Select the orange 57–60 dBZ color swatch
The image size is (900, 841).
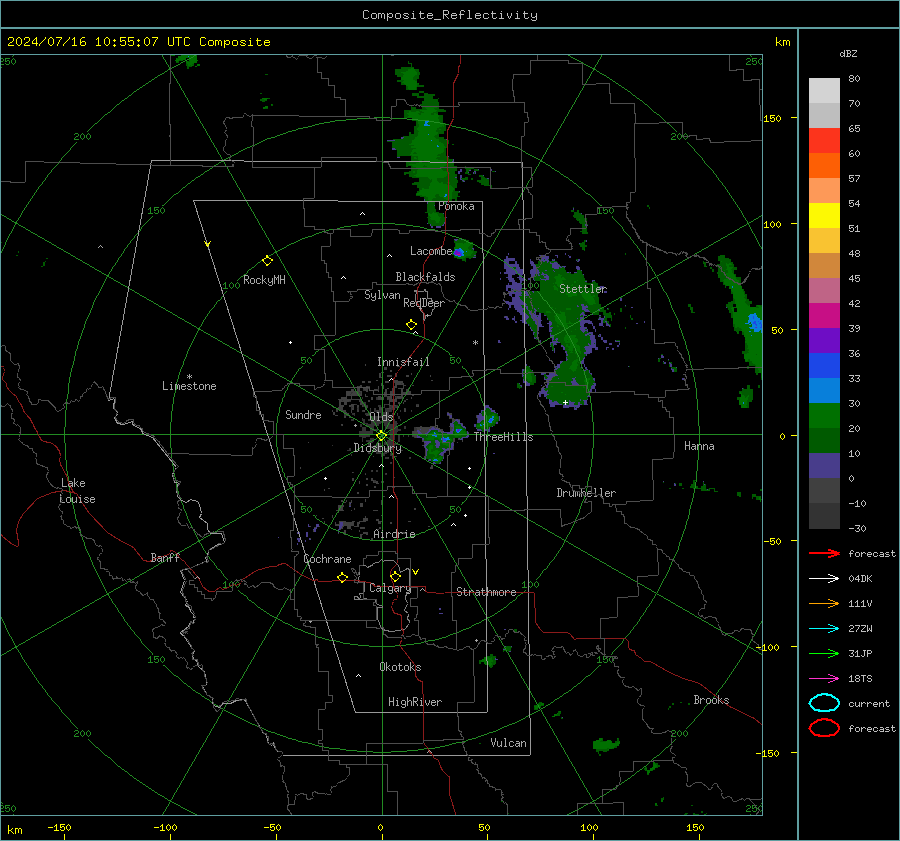tap(824, 166)
